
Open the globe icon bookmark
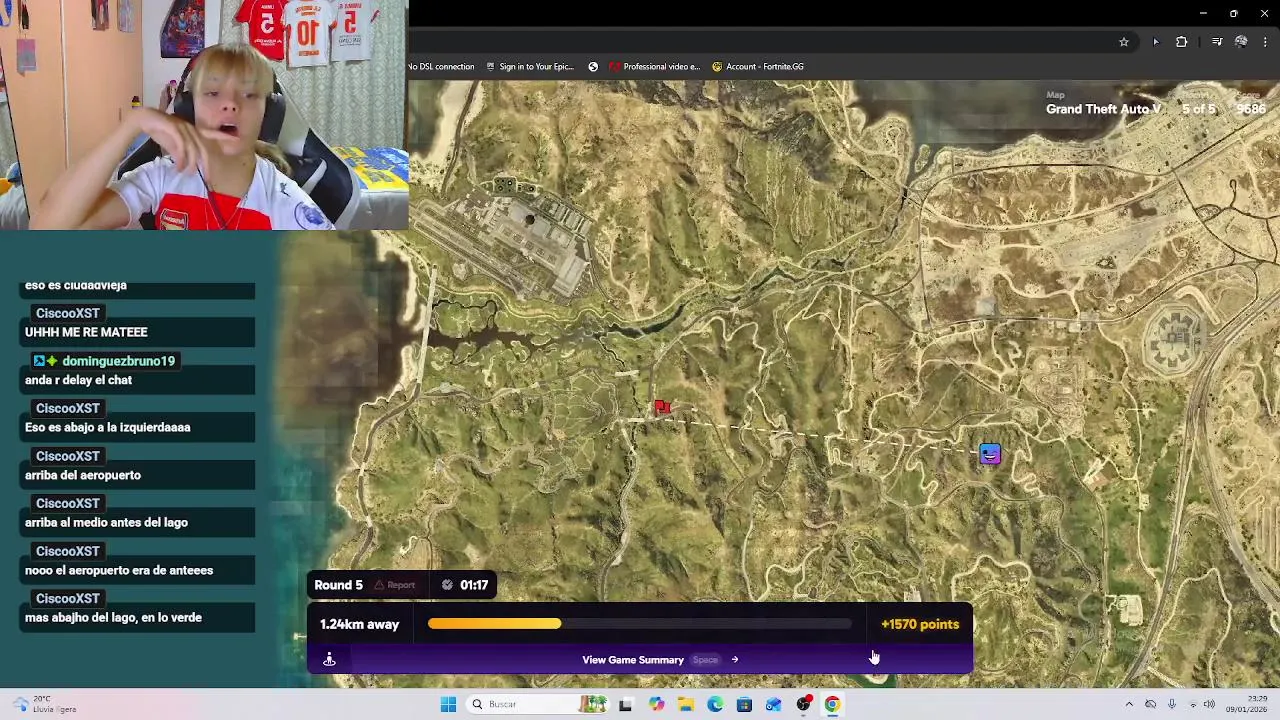tap(593, 67)
